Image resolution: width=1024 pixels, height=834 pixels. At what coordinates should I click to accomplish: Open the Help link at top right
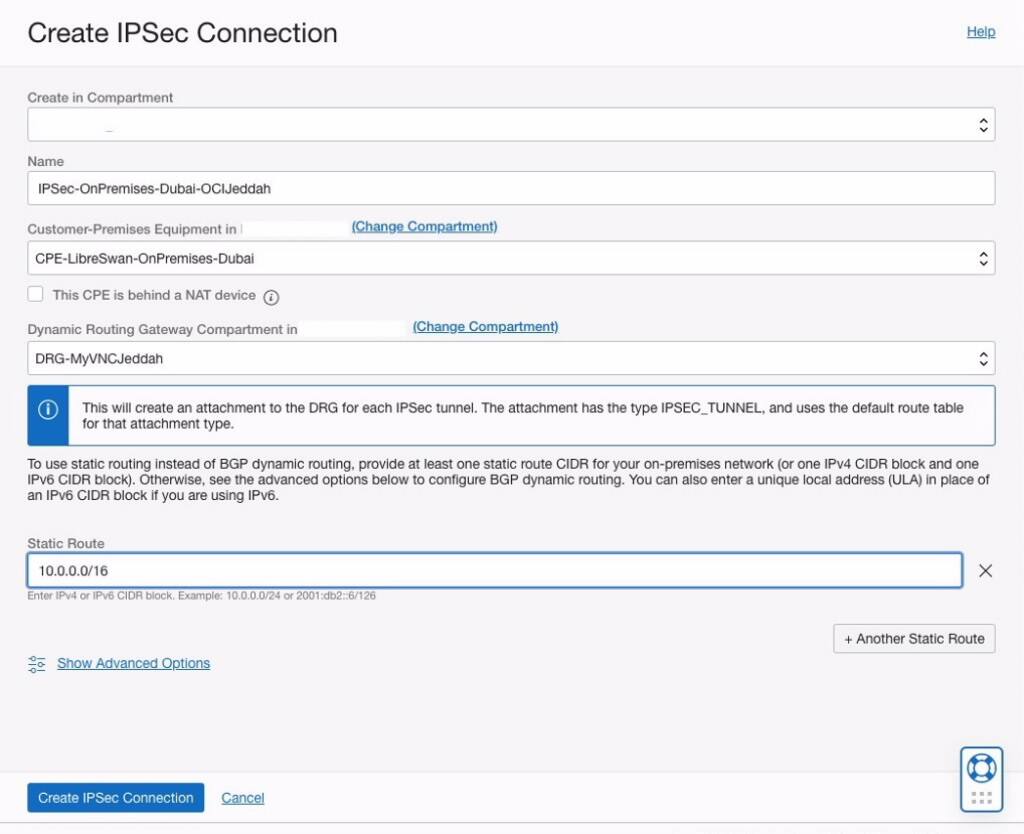point(981,31)
